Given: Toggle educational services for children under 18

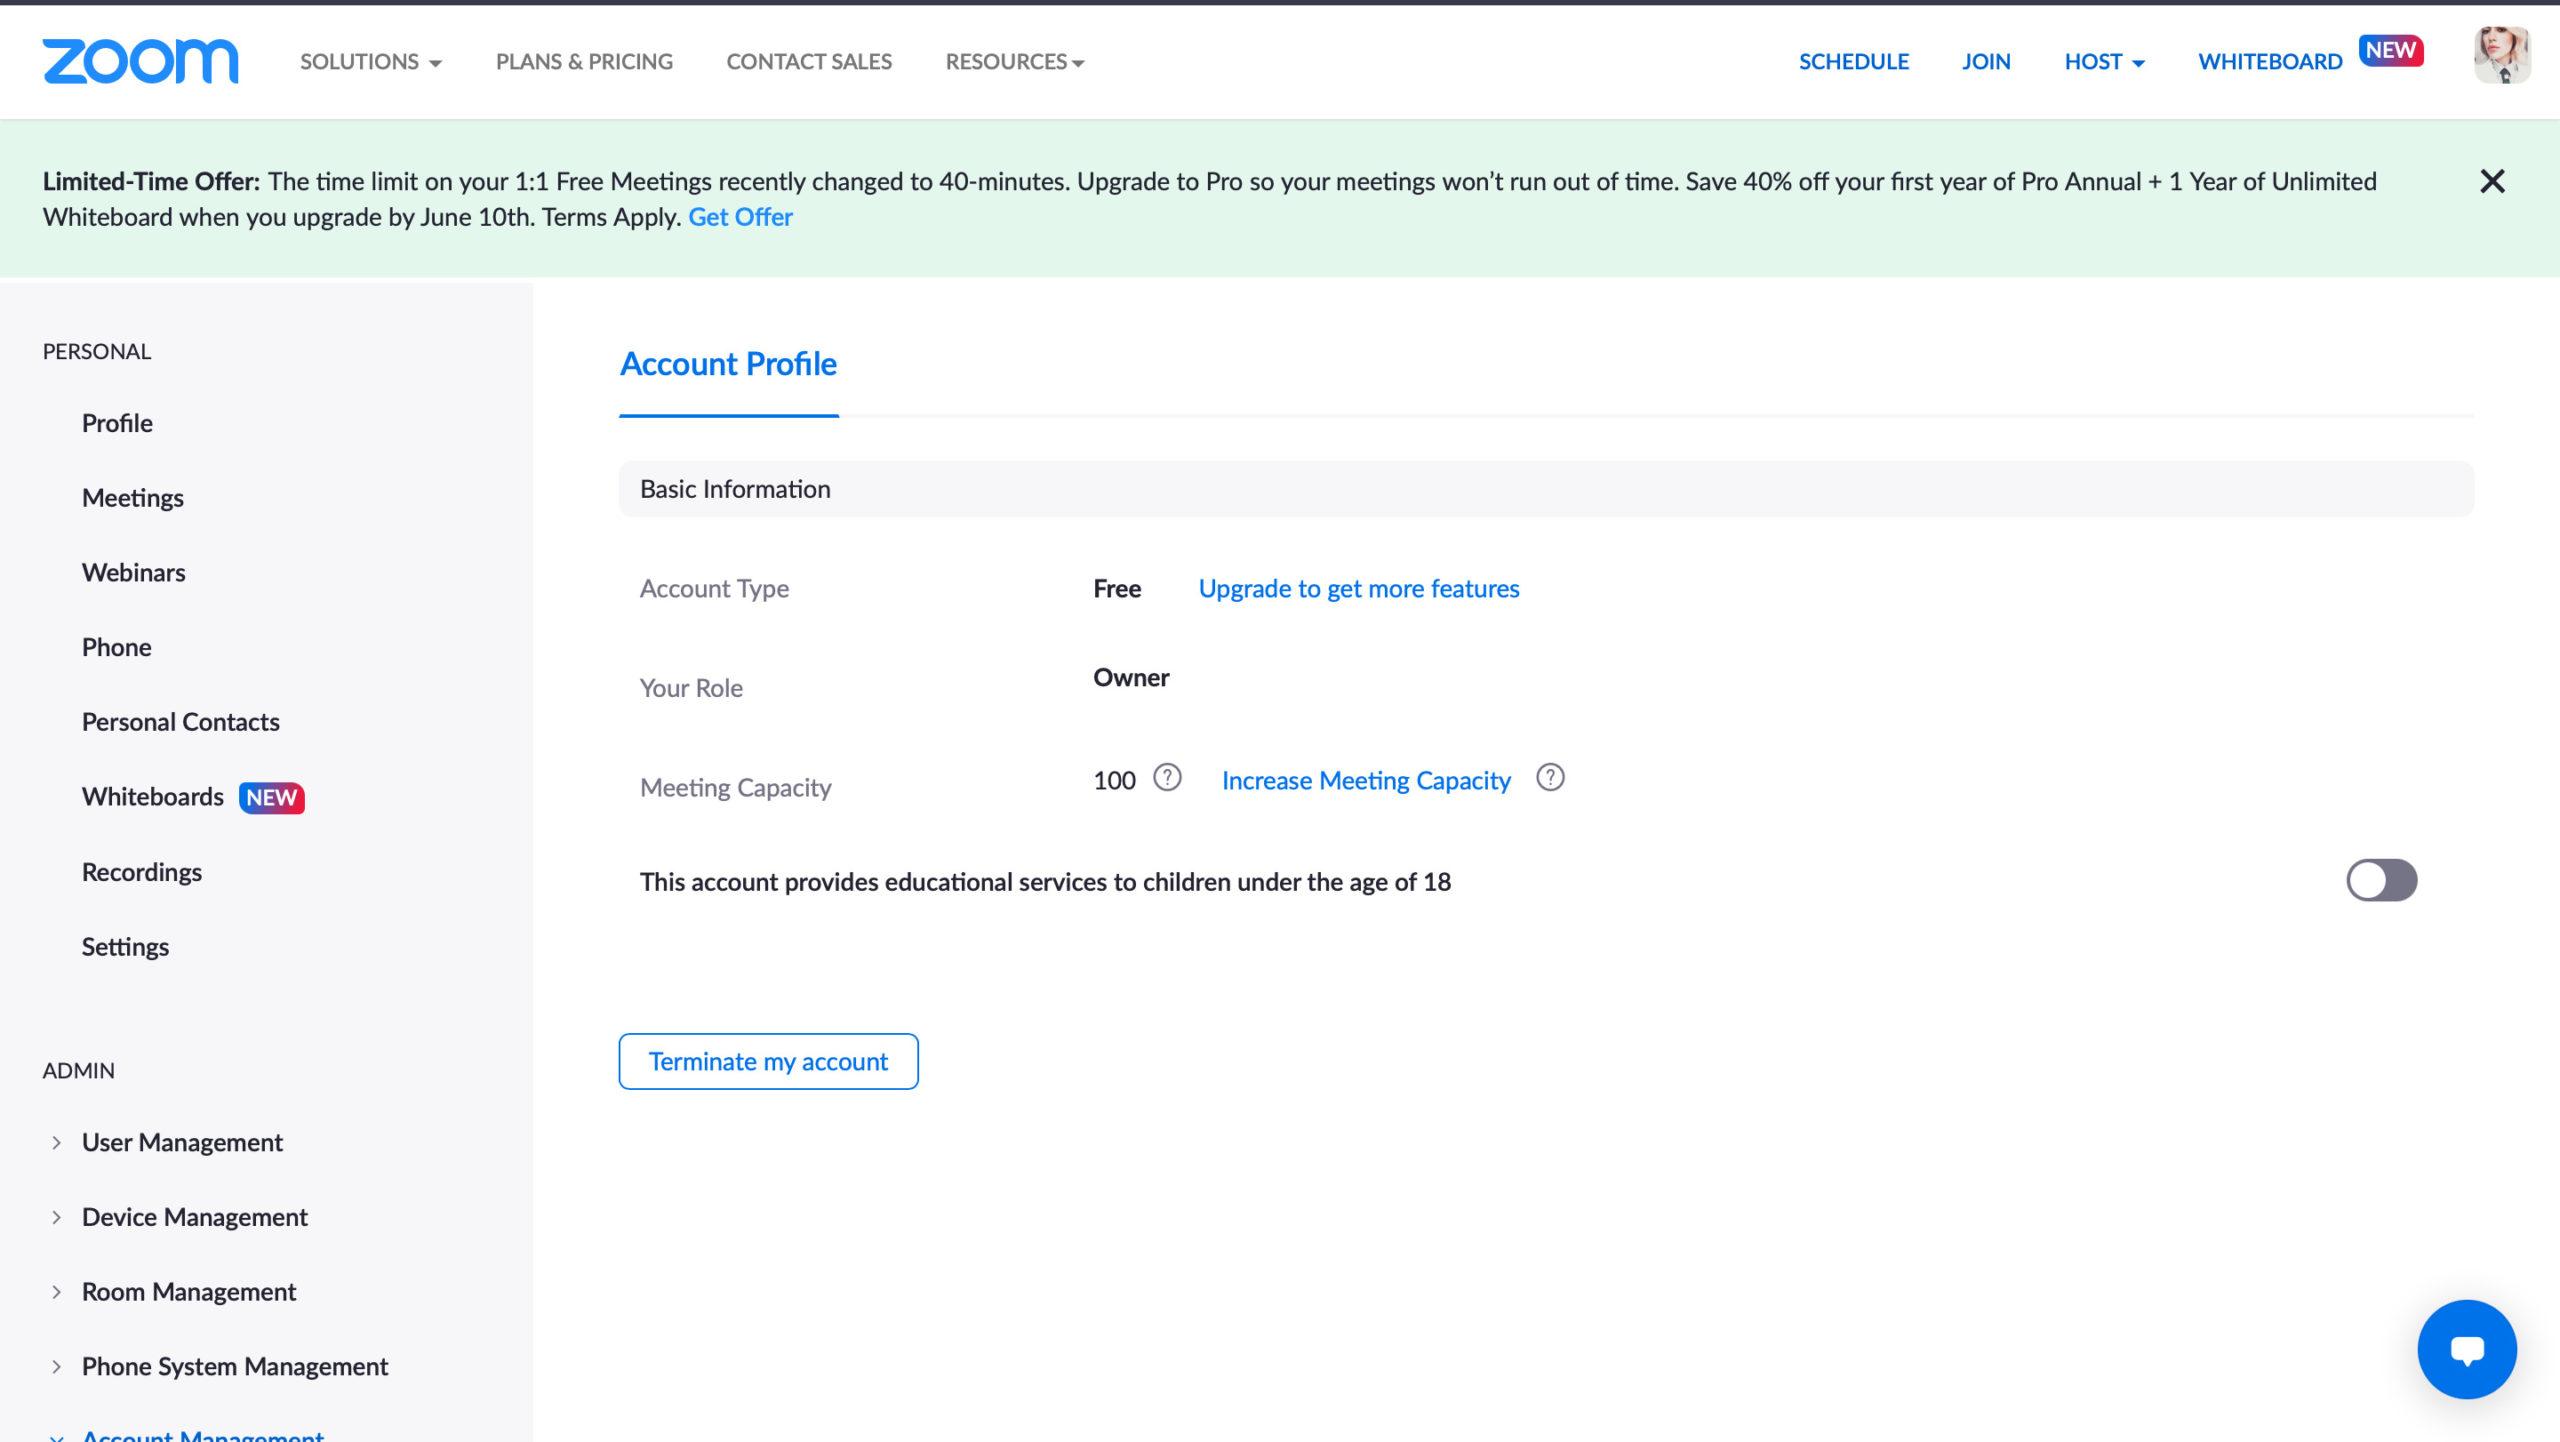Looking at the screenshot, I should [2381, 879].
